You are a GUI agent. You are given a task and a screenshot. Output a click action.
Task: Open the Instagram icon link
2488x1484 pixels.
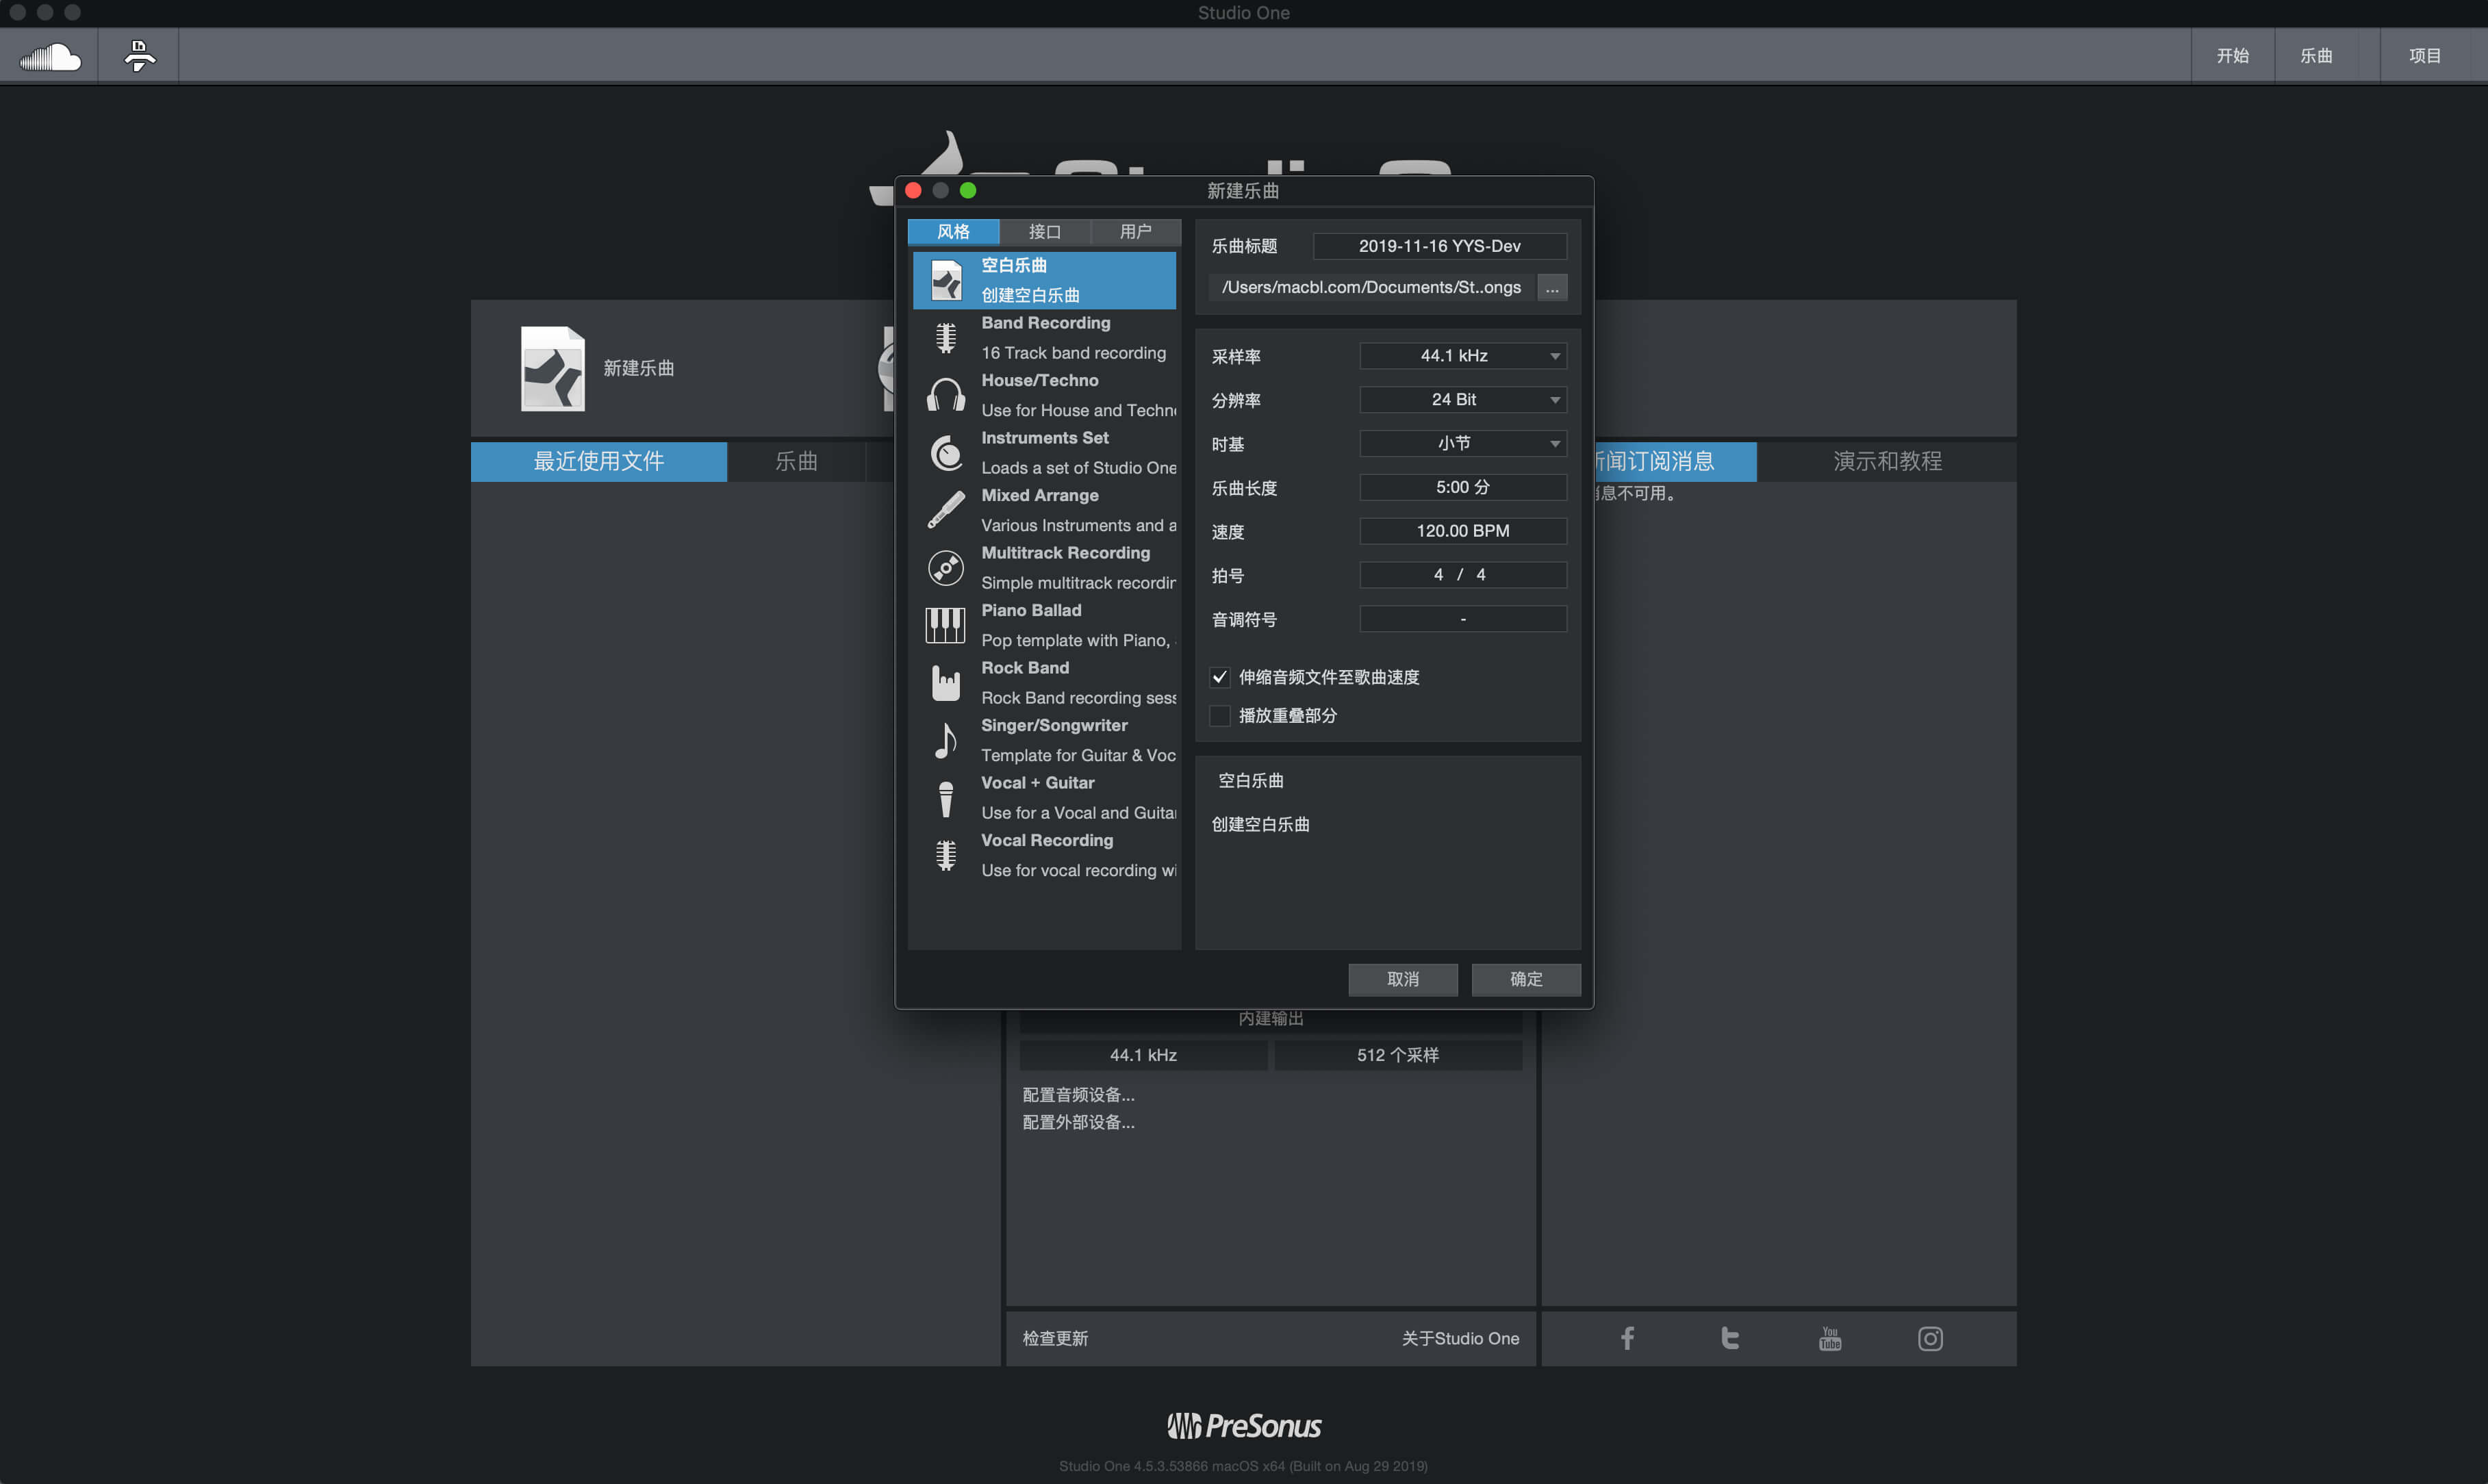click(x=1930, y=1338)
